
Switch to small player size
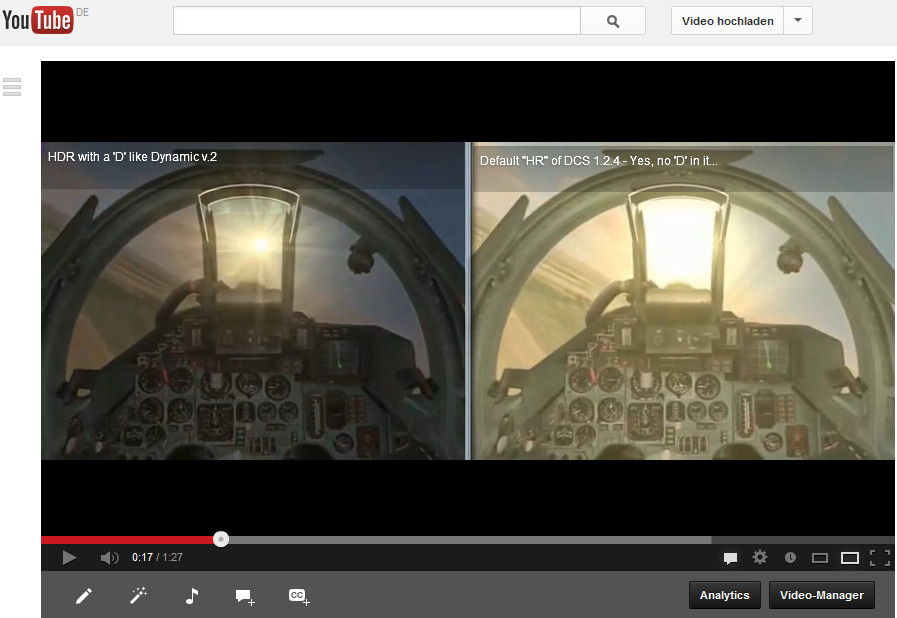click(x=820, y=557)
